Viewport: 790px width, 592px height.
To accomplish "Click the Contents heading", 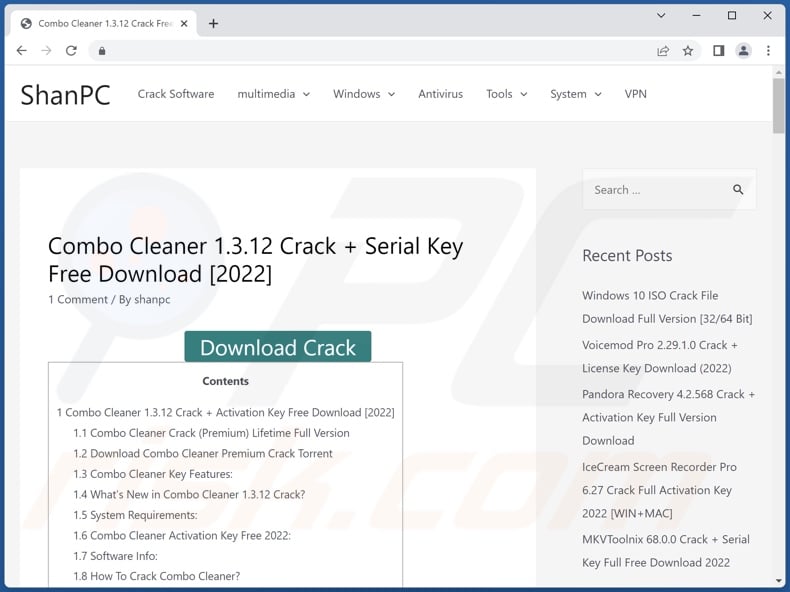I will coord(225,381).
